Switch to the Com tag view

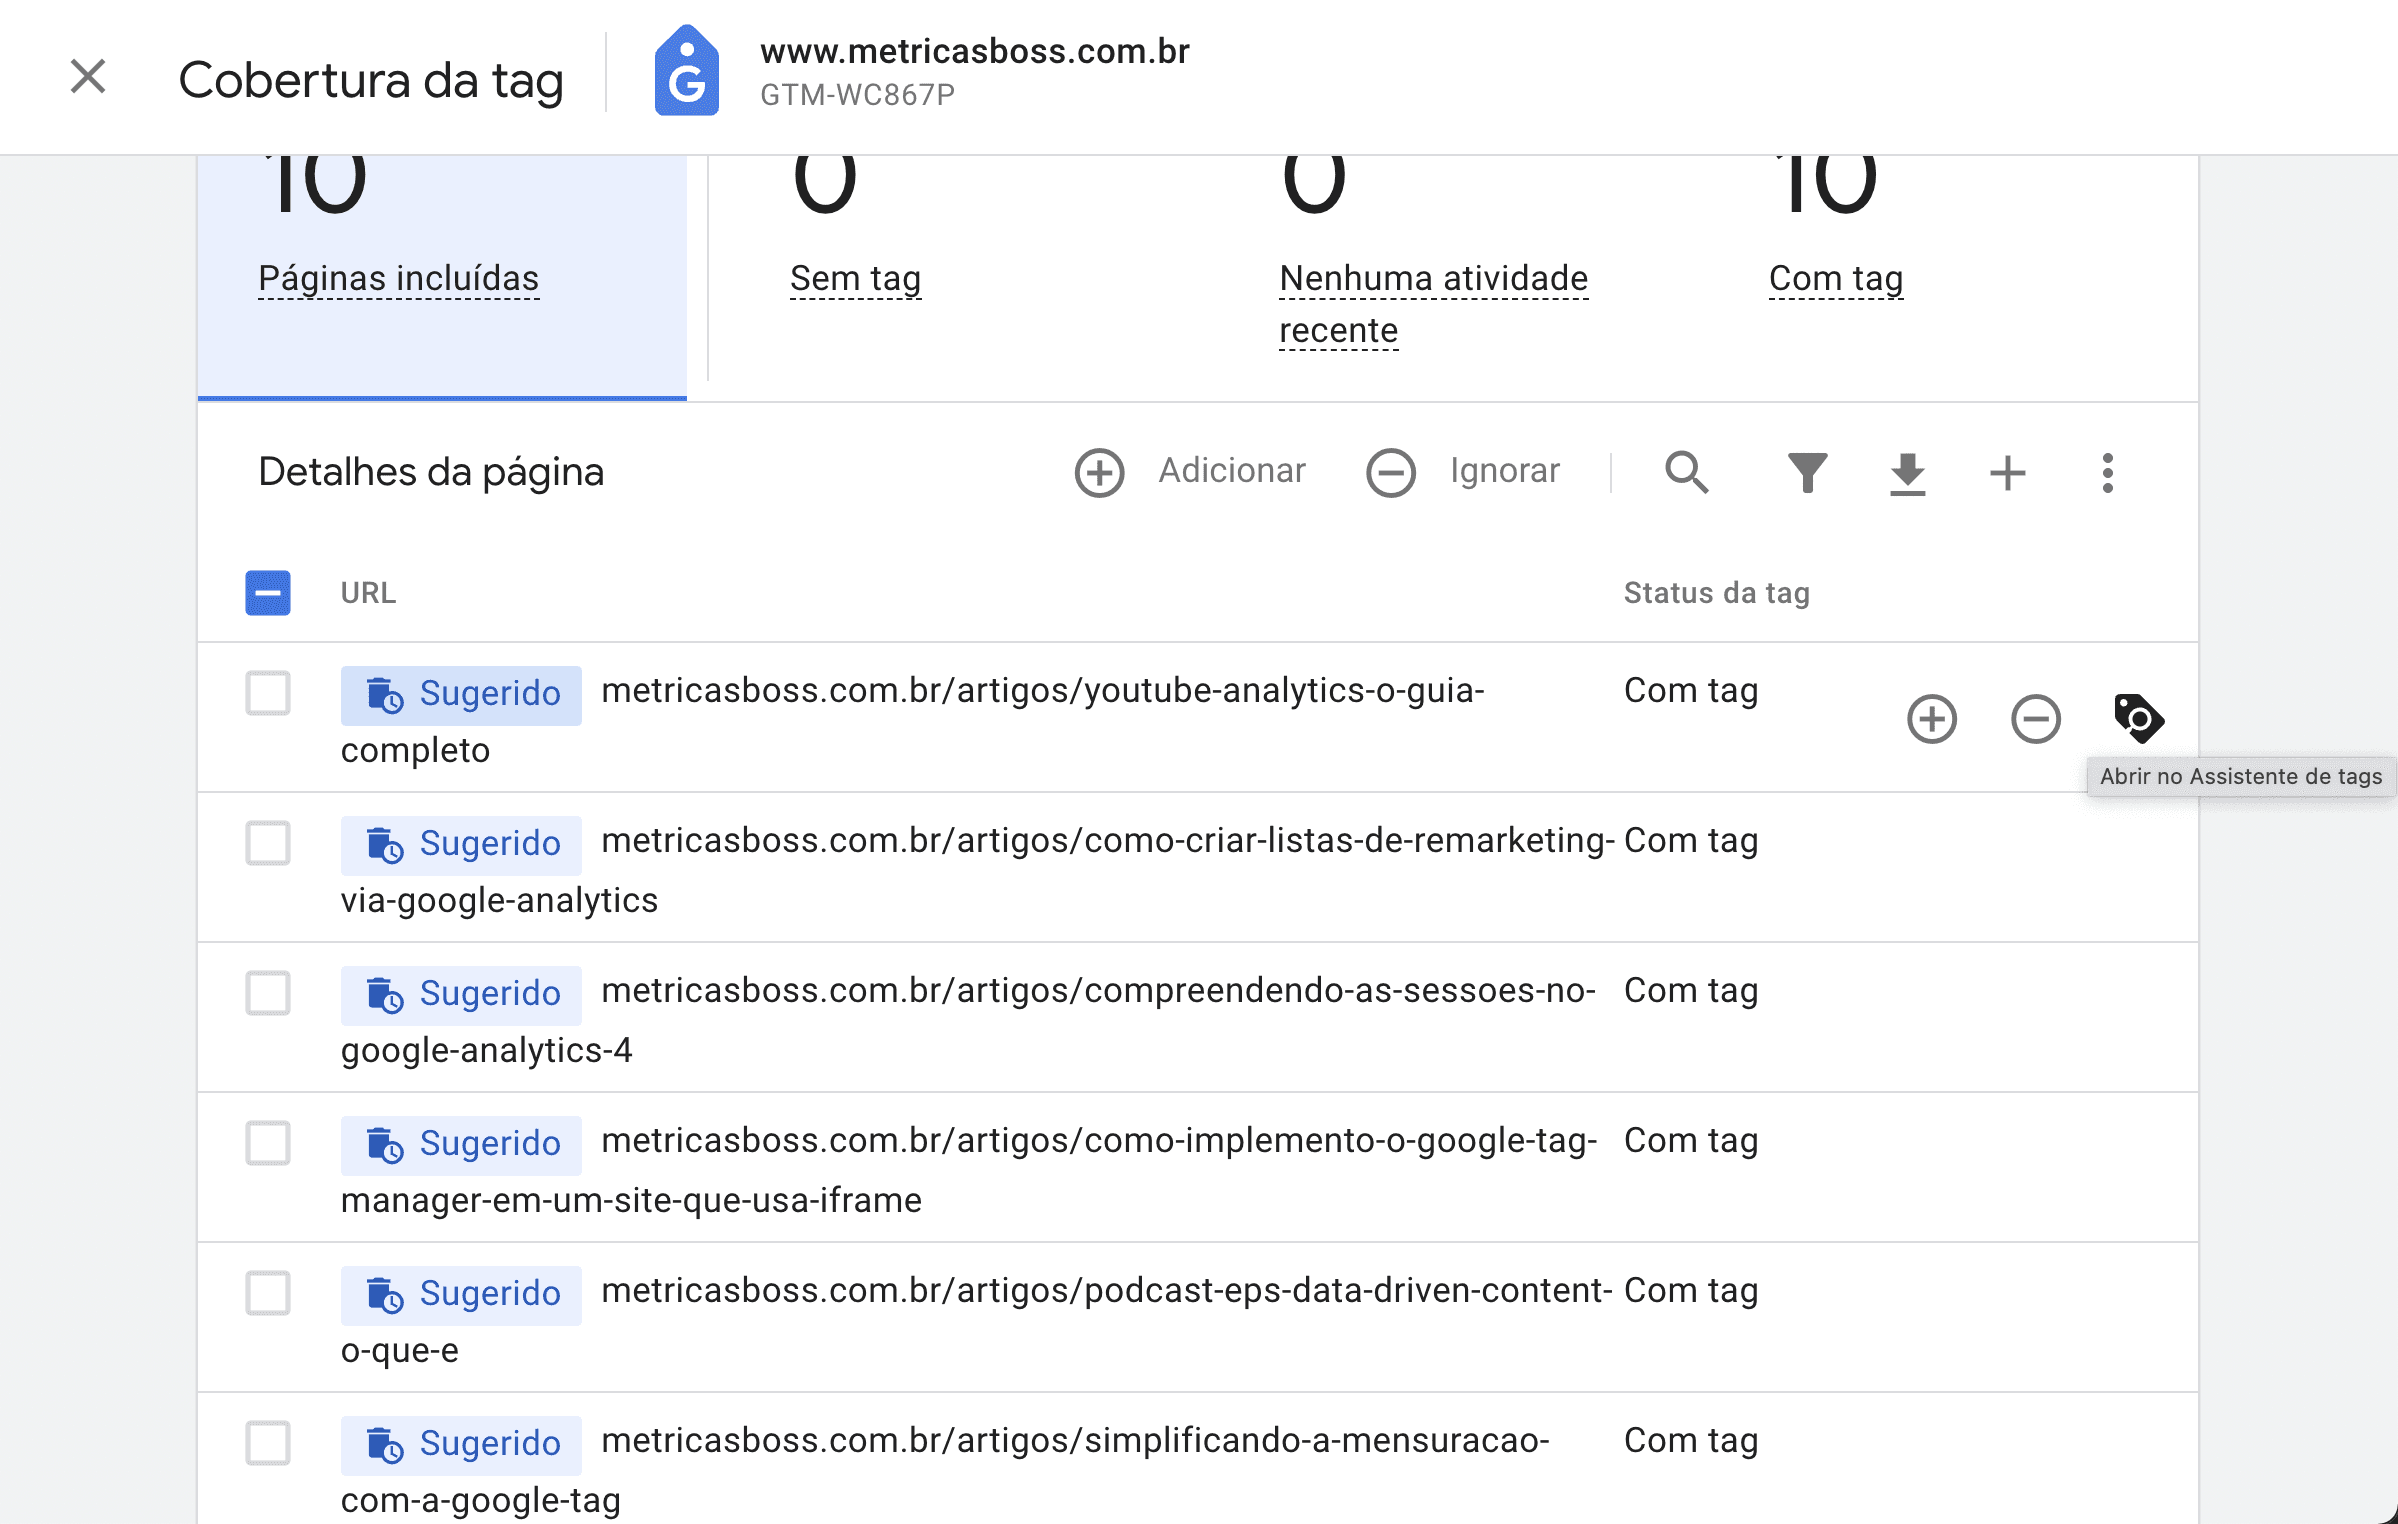tap(1834, 278)
